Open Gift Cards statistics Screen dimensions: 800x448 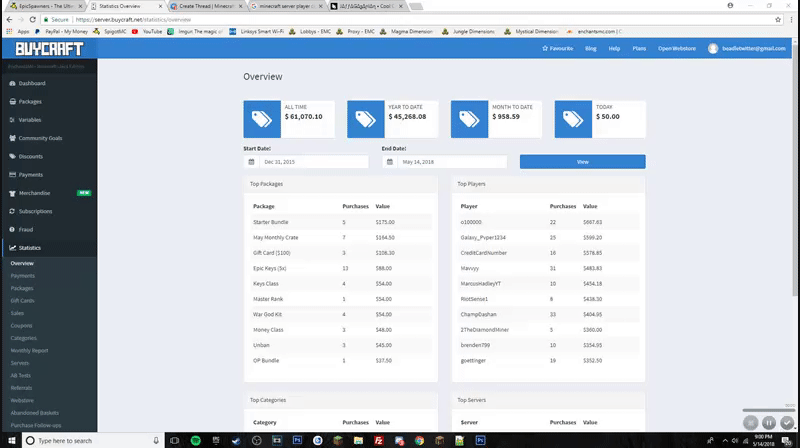tap(22, 301)
